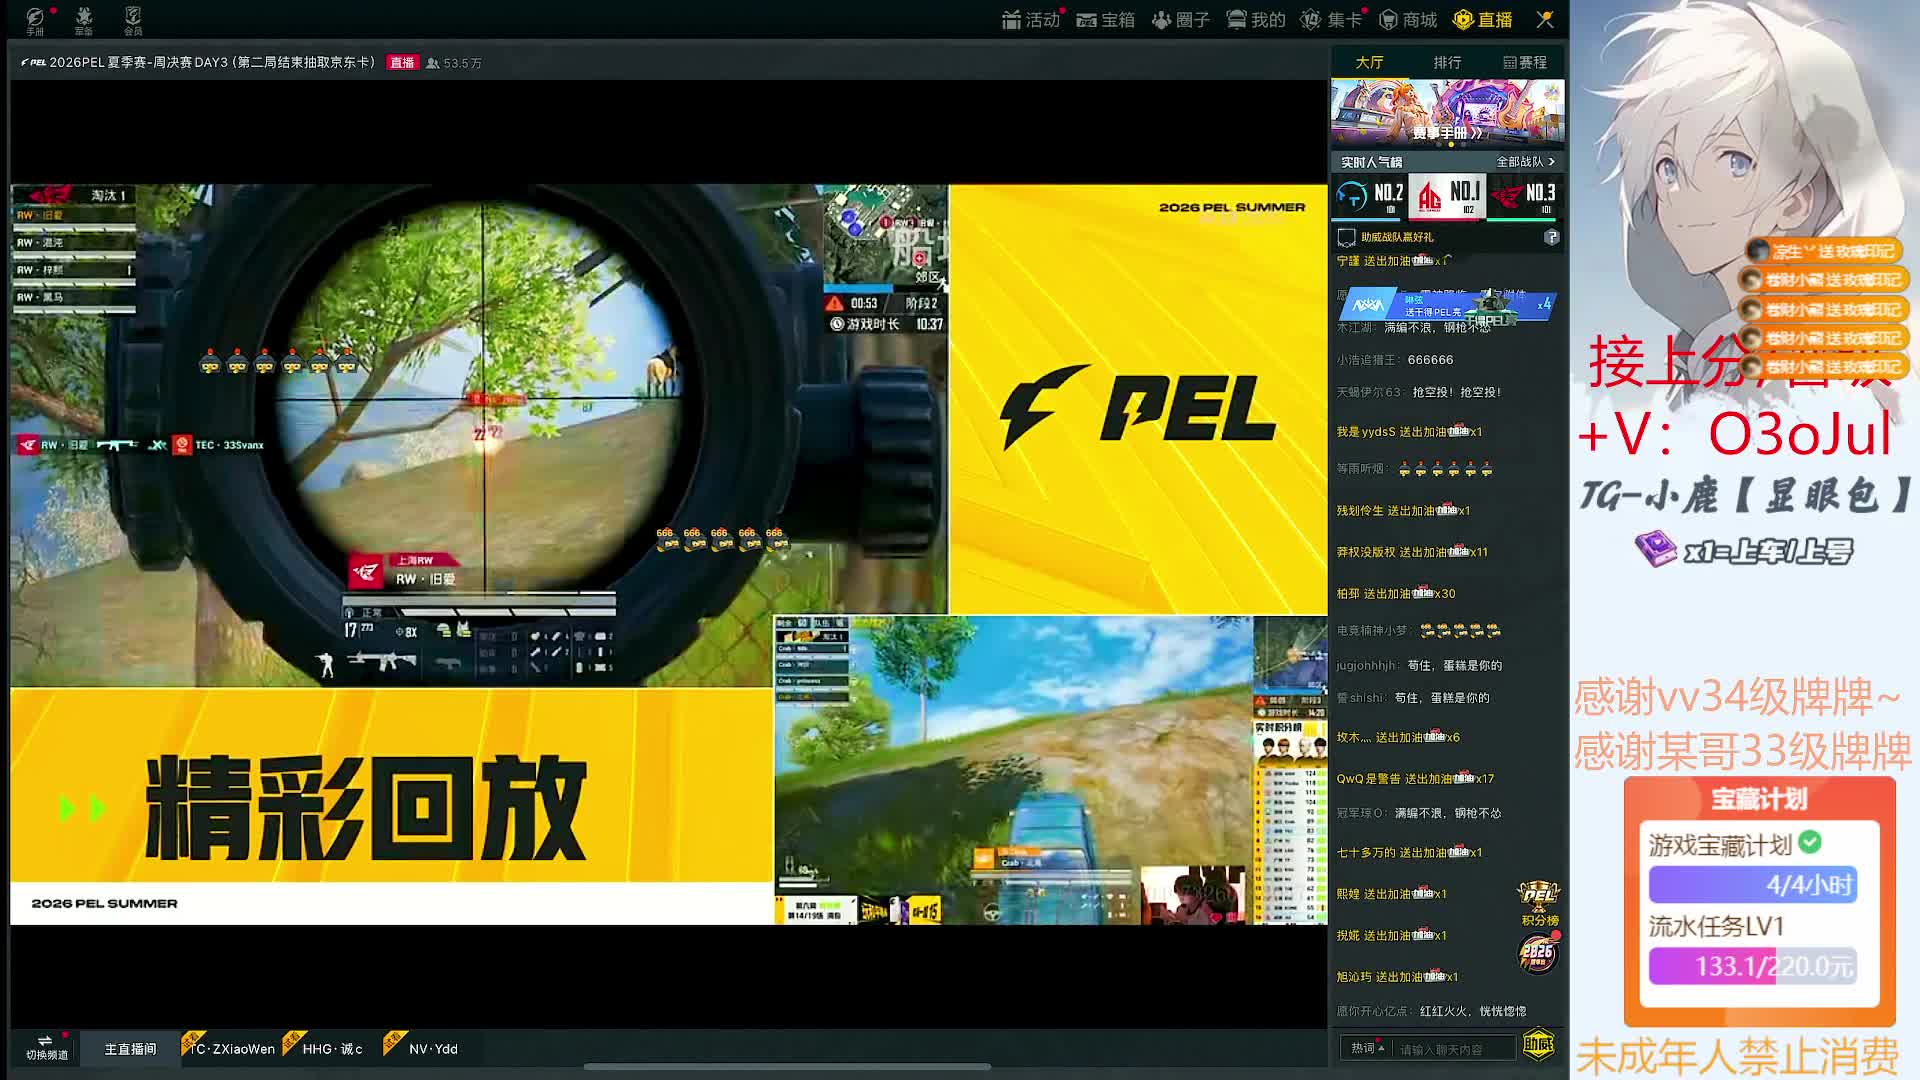Select the TC·ZXiaoWen player stream
This screenshot has width=1920, height=1080.
coord(231,1048)
